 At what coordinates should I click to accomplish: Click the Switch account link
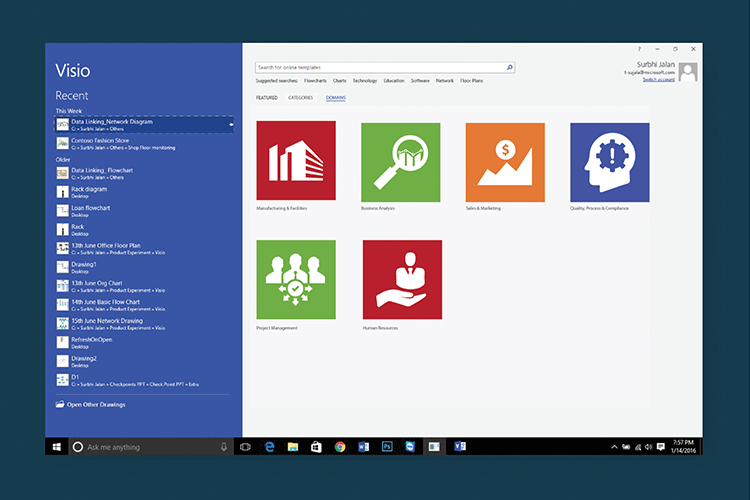coord(658,79)
